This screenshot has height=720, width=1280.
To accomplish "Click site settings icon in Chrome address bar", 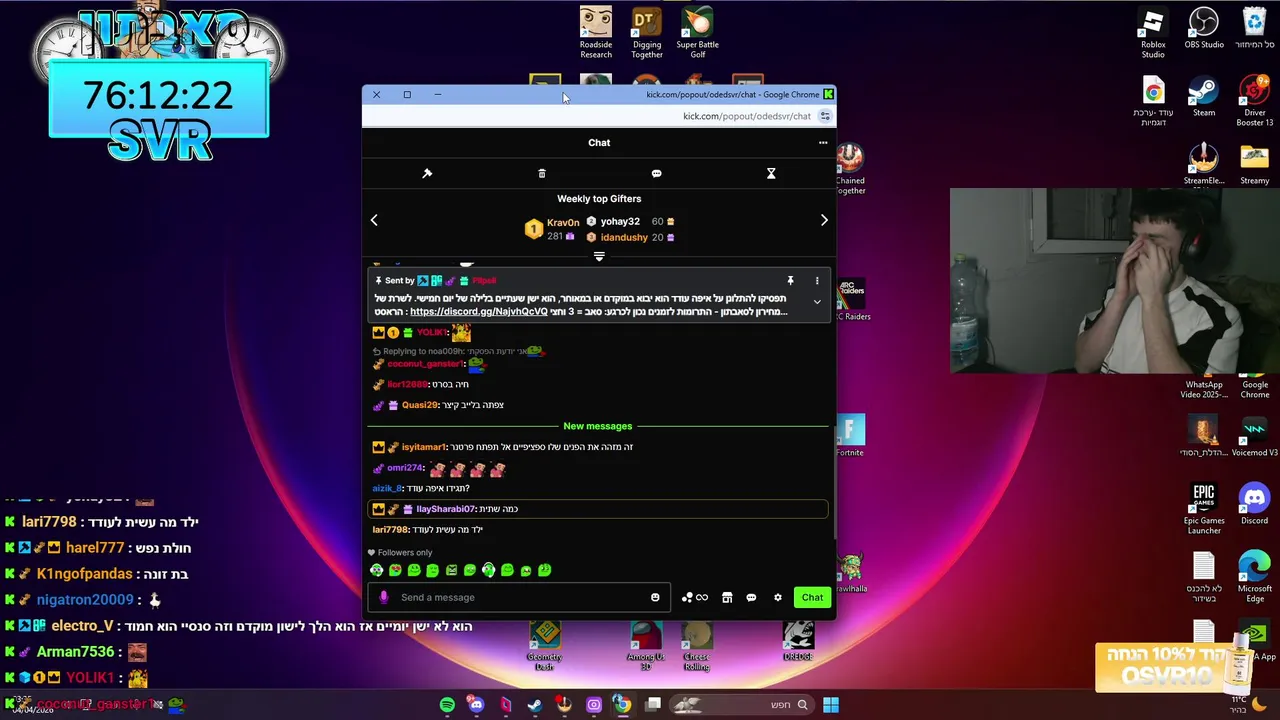I will coord(825,116).
